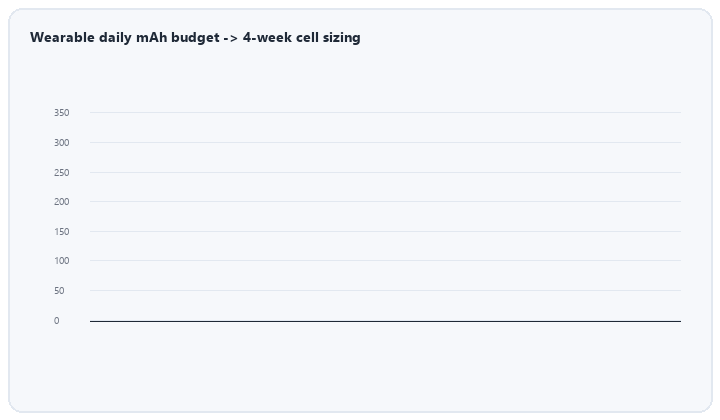Select the 300 y-axis label
Screen dimensions: 720x420
tap(62, 143)
